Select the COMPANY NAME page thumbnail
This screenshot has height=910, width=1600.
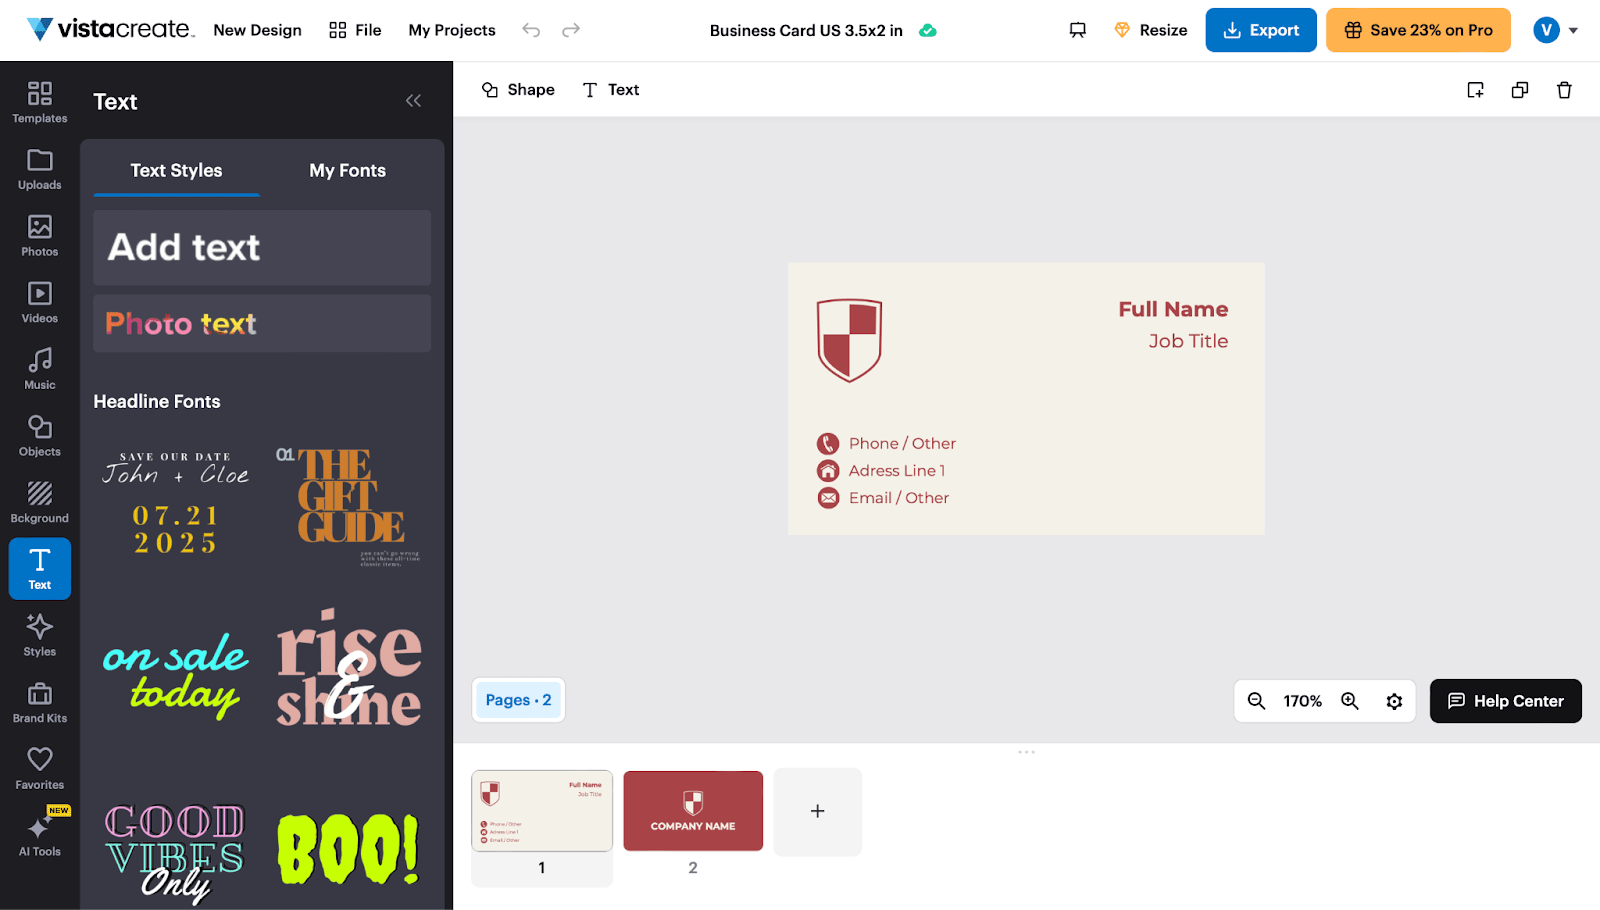tap(692, 810)
